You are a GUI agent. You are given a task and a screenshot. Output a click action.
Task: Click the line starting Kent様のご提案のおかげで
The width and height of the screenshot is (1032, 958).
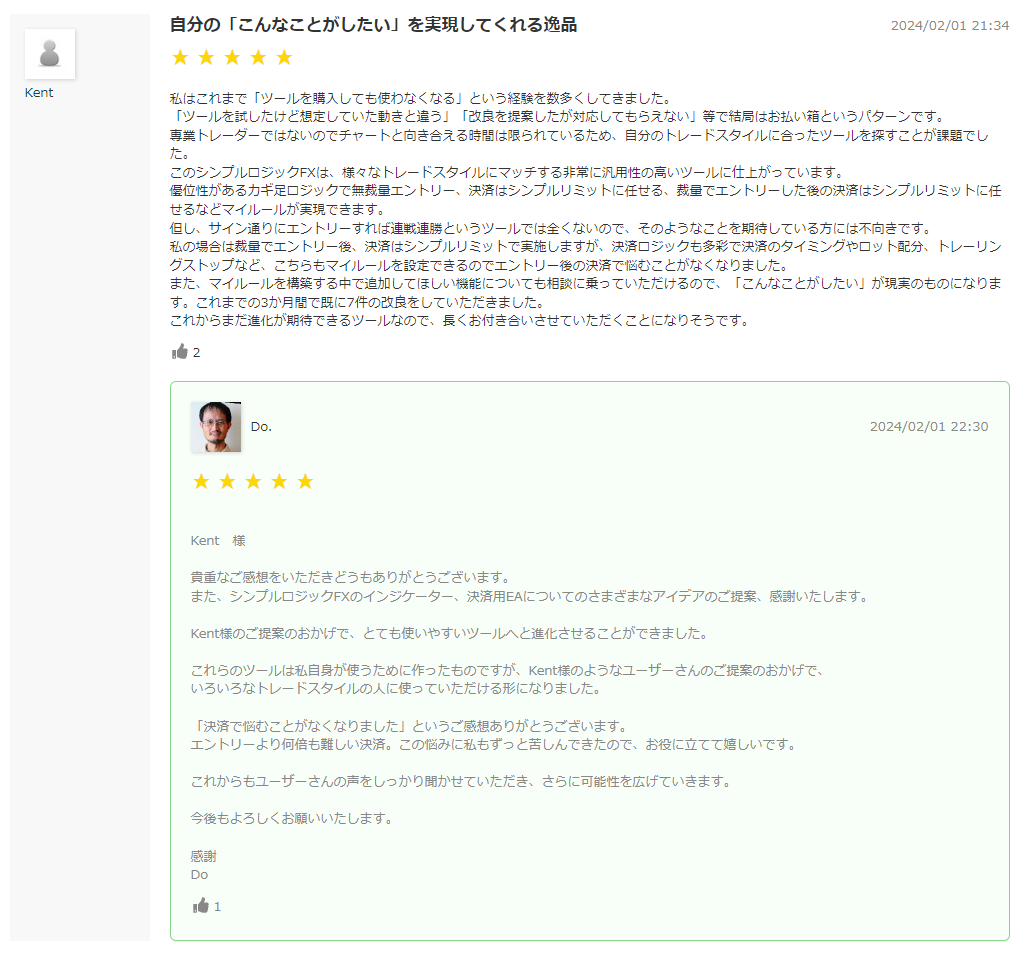click(450, 634)
